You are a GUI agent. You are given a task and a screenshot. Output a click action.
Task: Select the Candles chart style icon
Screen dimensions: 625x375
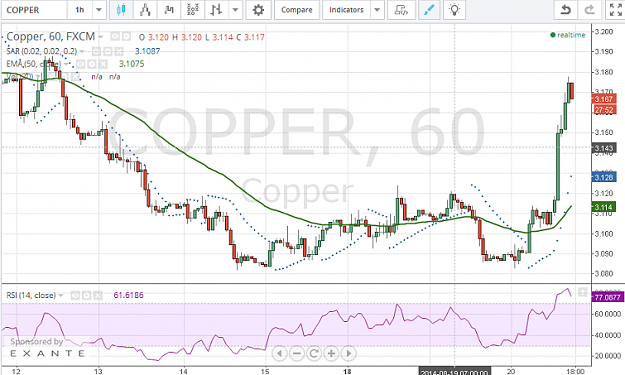(121, 10)
